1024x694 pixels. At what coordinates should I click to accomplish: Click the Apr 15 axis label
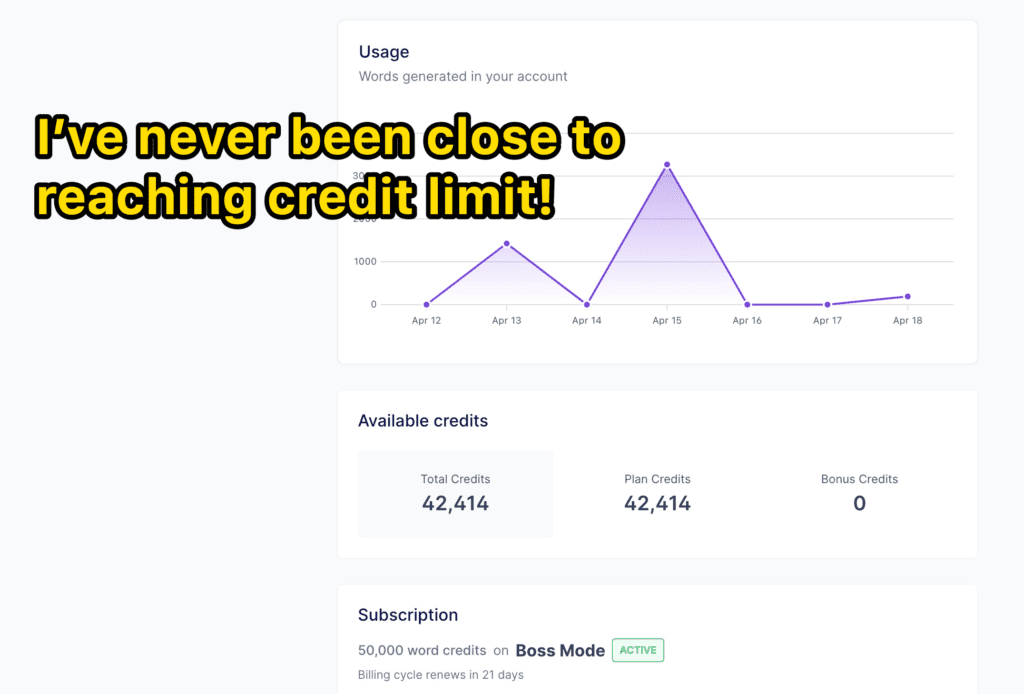[x=667, y=321]
